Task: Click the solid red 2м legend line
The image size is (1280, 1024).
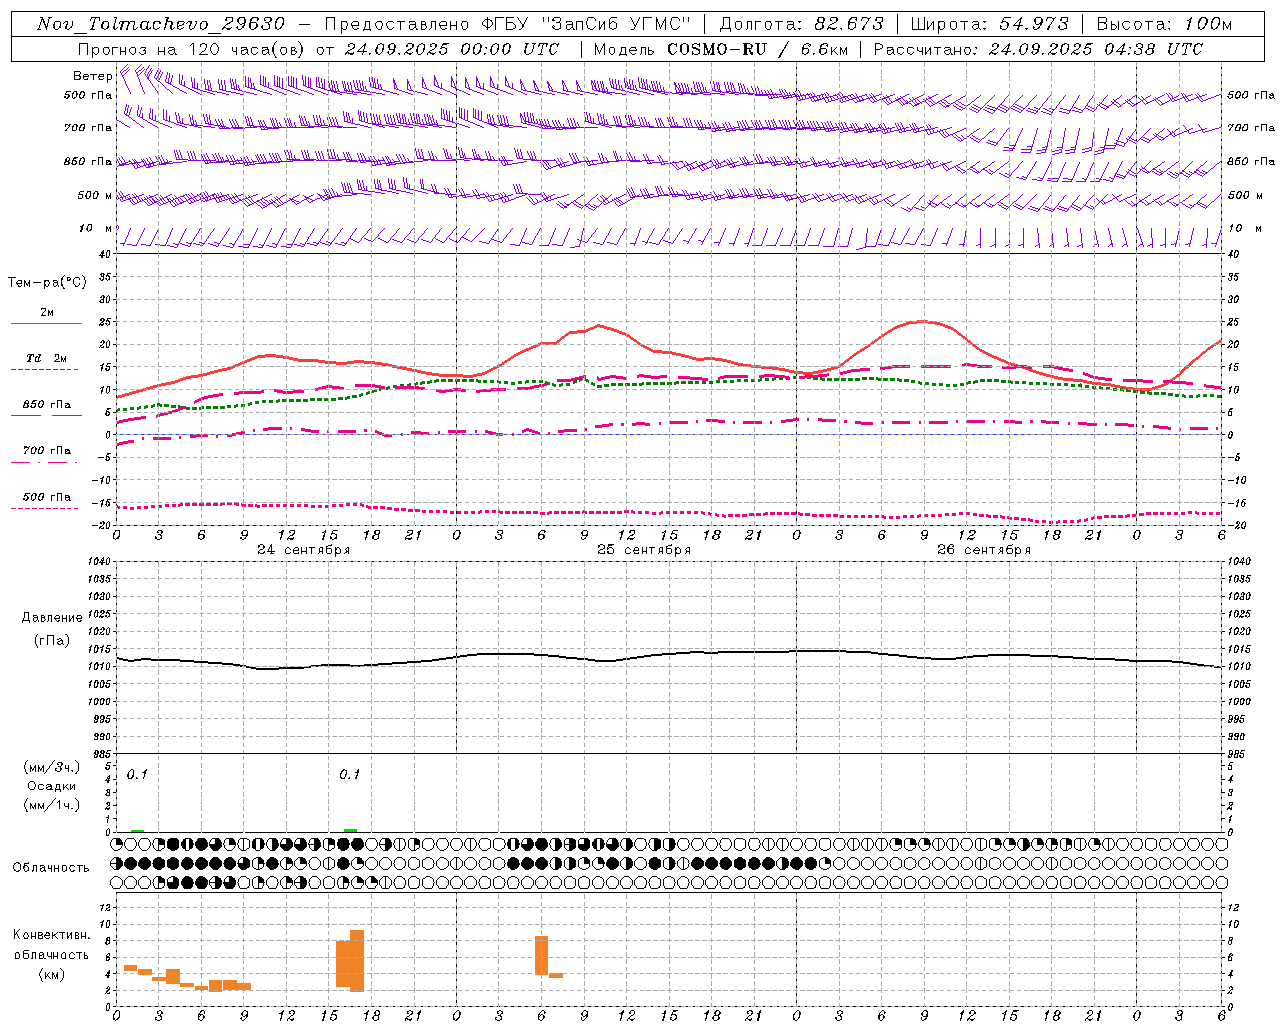Action: 46,323
